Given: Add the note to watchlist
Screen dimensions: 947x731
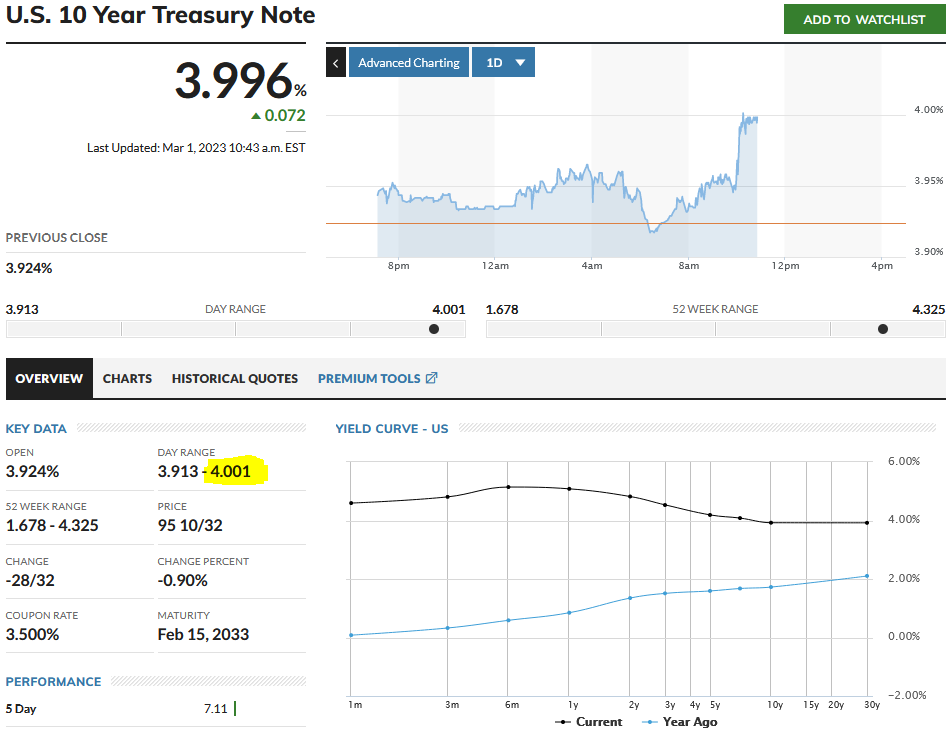Looking at the screenshot, I should [864, 19].
